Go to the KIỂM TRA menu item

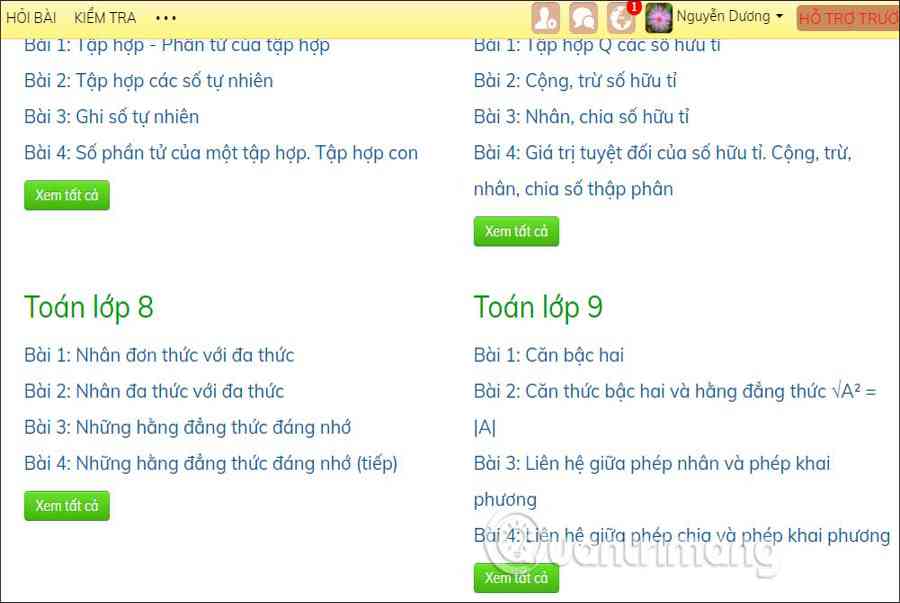105,18
